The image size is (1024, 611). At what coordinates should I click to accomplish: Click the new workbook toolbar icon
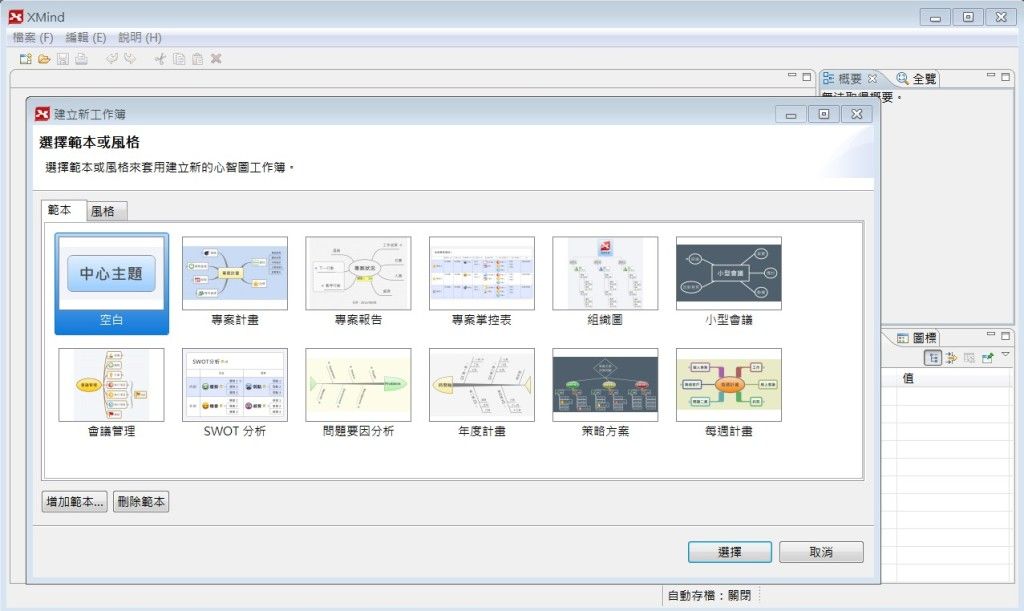[25, 59]
